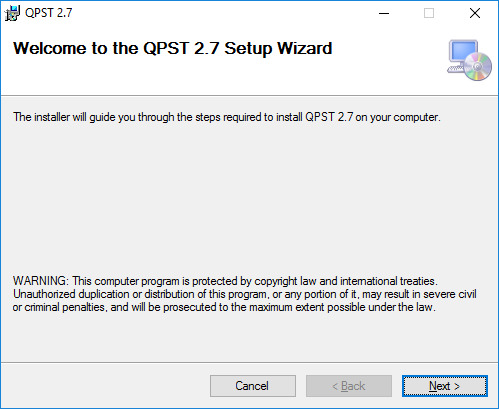Click the disabled maximize window square
Viewport: 499px width, 409px height.
click(429, 13)
